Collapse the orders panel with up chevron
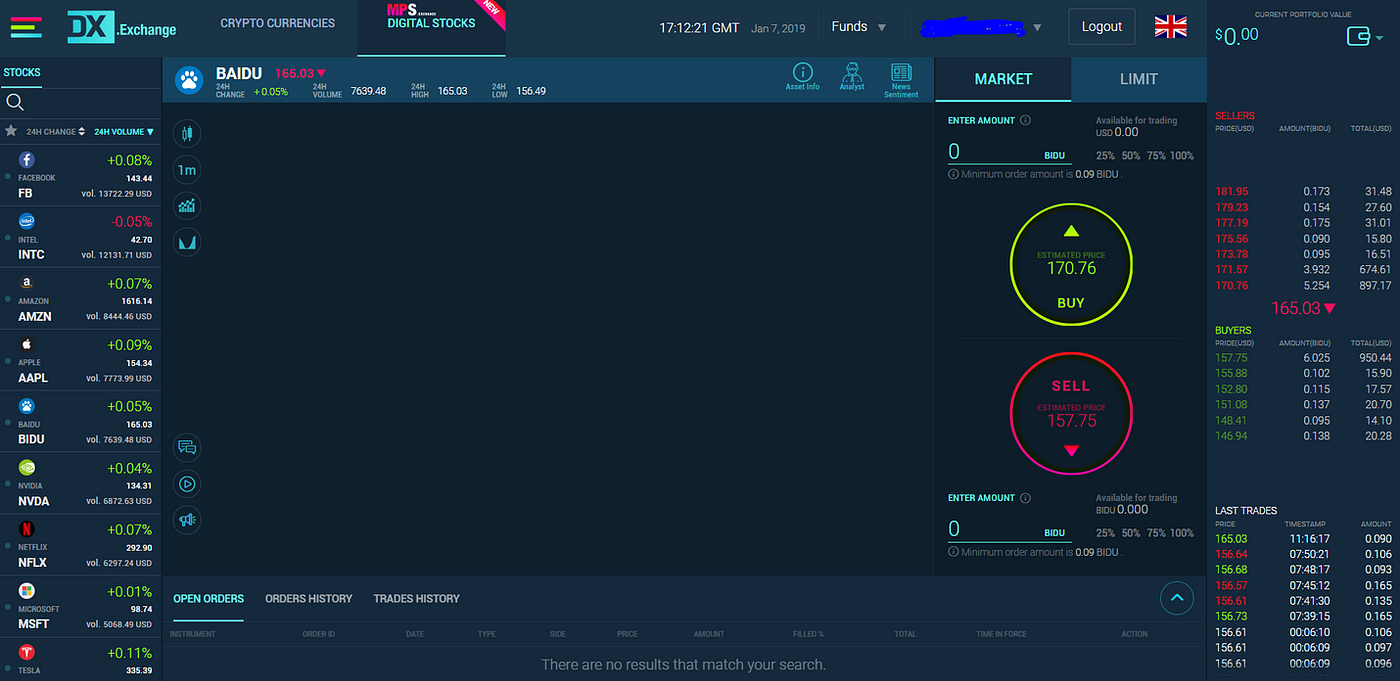 1176,598
